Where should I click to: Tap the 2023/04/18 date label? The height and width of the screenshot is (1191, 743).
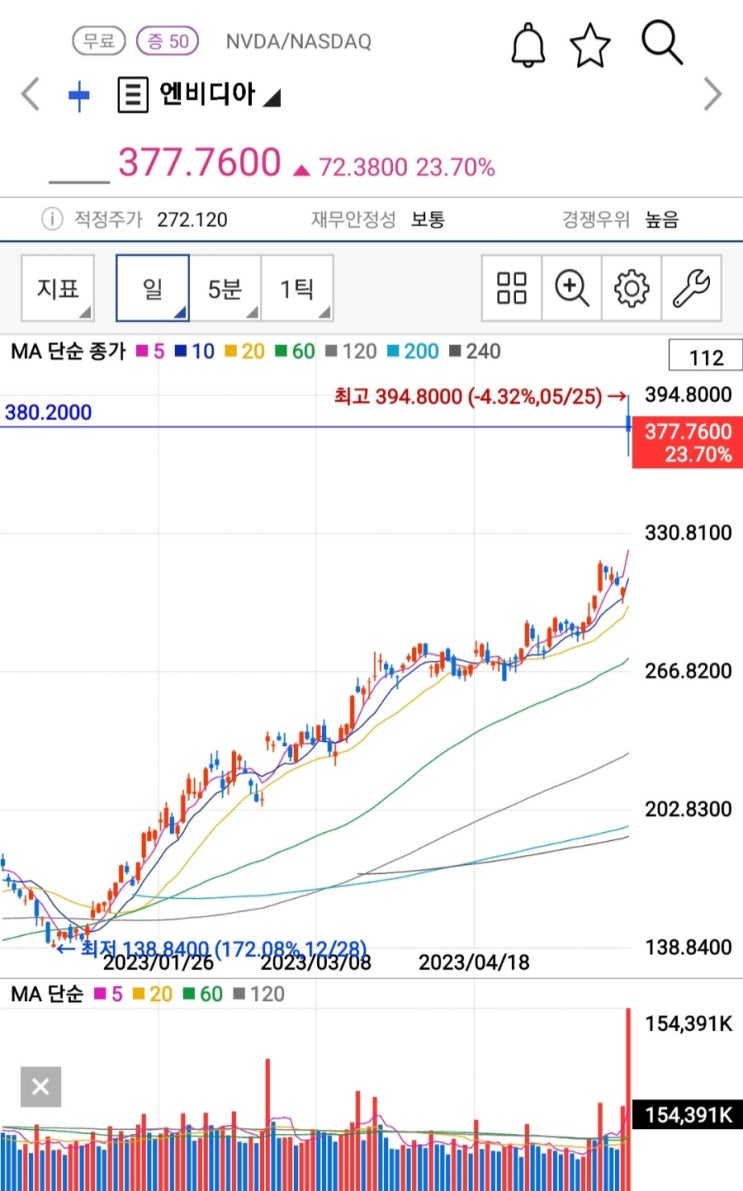coord(474,962)
